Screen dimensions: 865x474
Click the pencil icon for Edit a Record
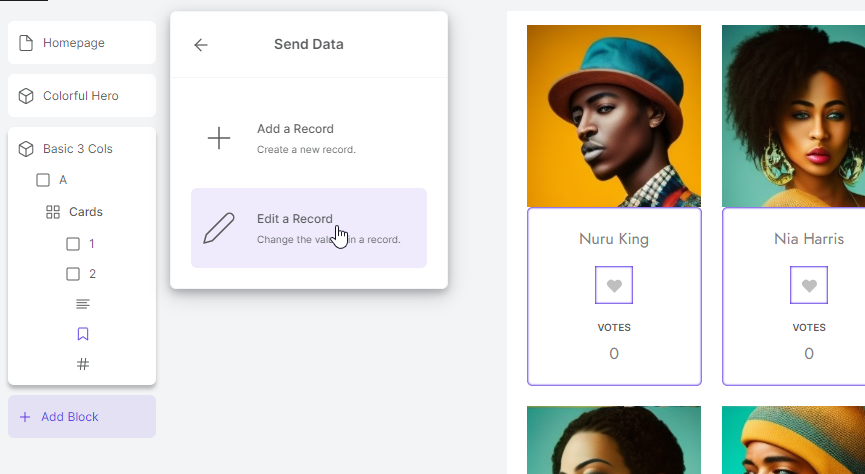(219, 228)
